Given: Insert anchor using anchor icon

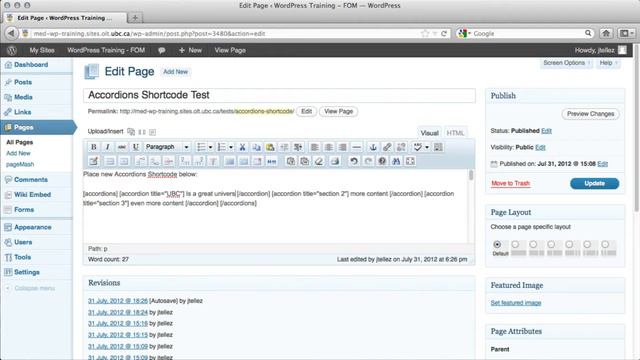Looking at the screenshot, I should click(373, 147).
